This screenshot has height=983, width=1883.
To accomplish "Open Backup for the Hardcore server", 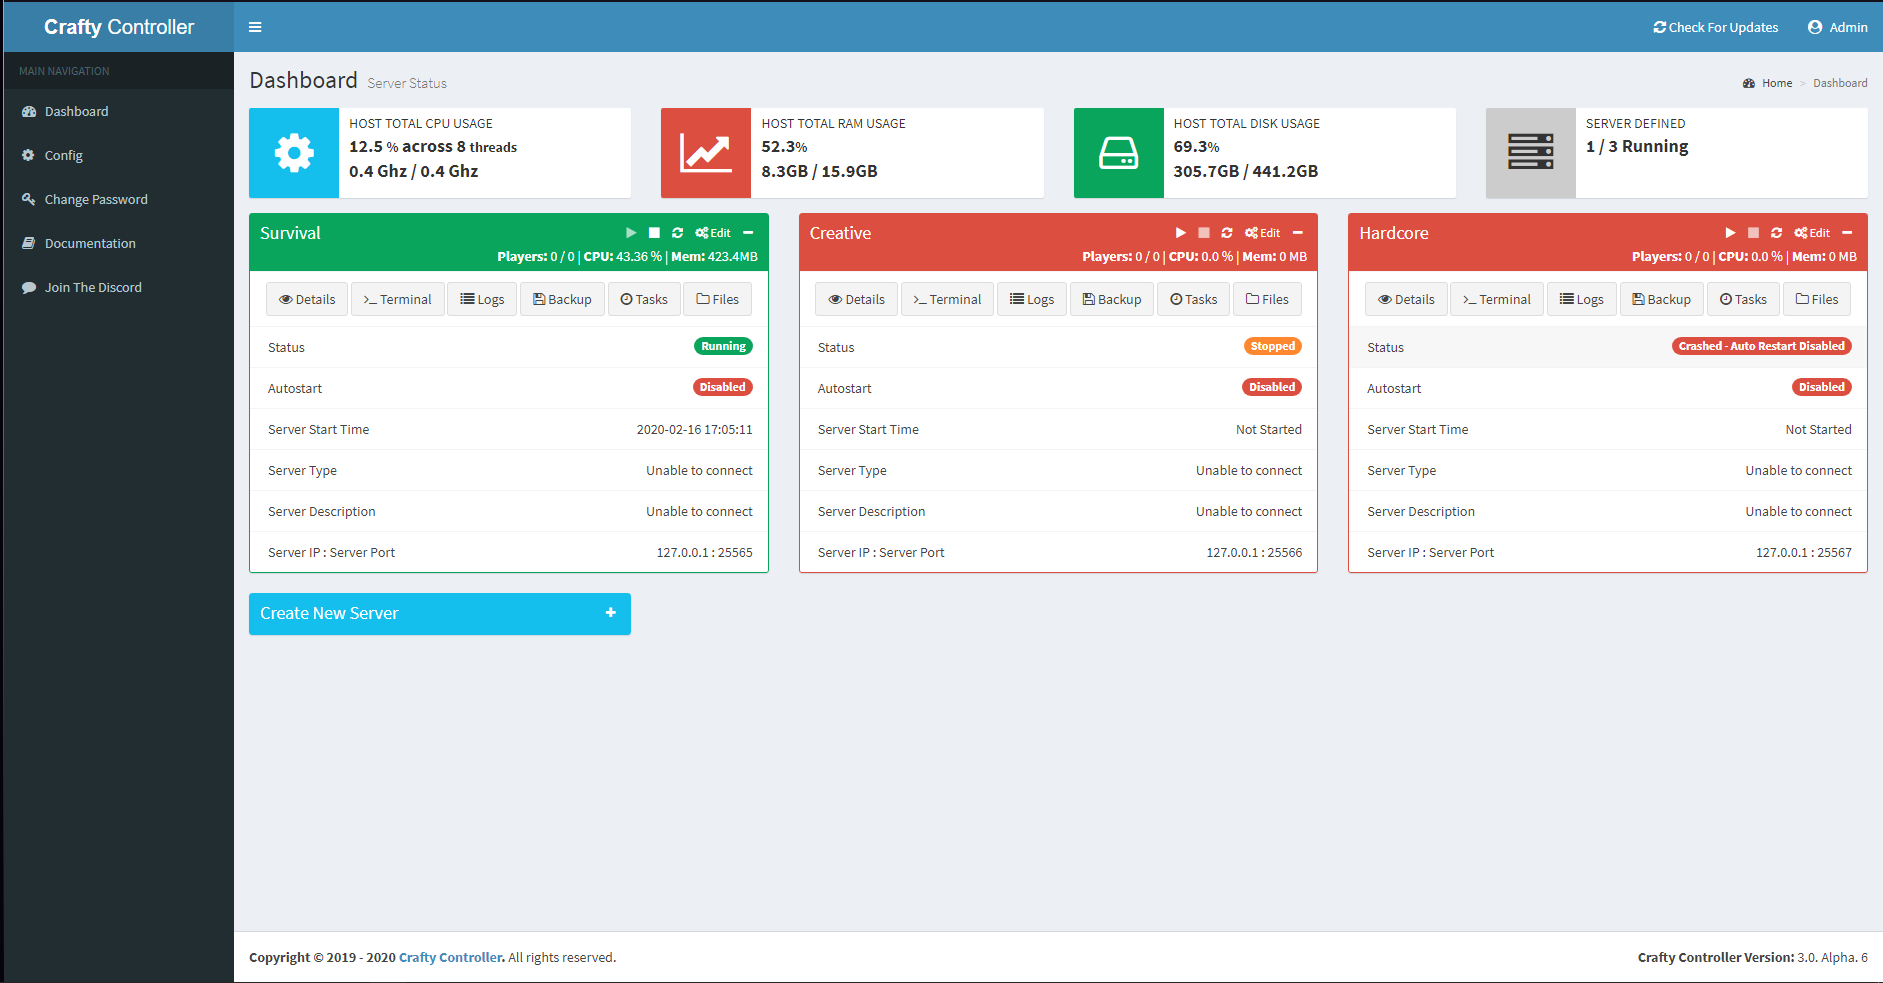I will click(1661, 298).
